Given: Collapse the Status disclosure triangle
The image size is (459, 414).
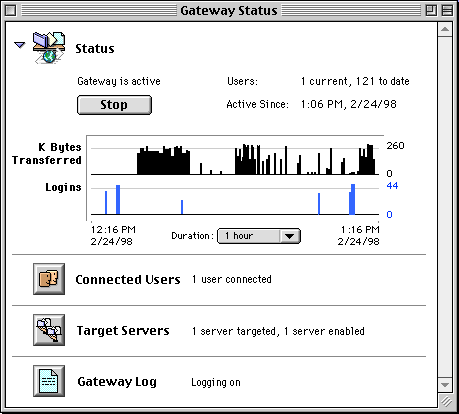Looking at the screenshot, I should click(x=20, y=45).
